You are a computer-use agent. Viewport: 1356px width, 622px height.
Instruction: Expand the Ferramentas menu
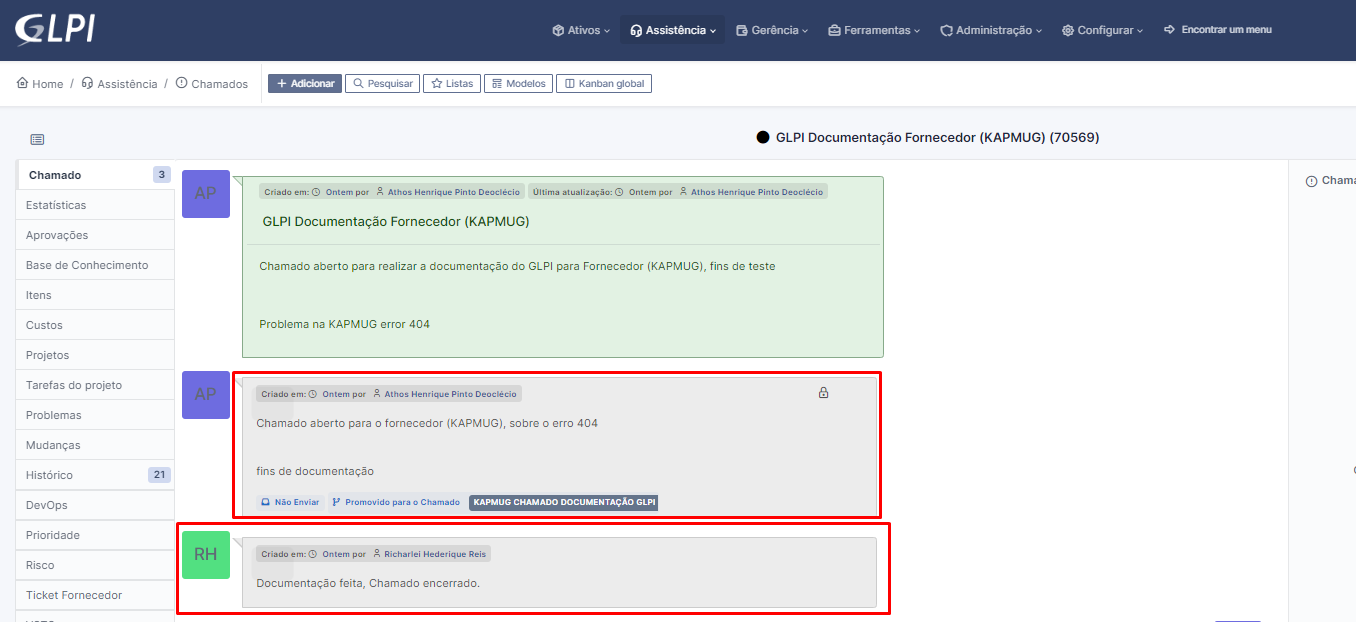875,30
